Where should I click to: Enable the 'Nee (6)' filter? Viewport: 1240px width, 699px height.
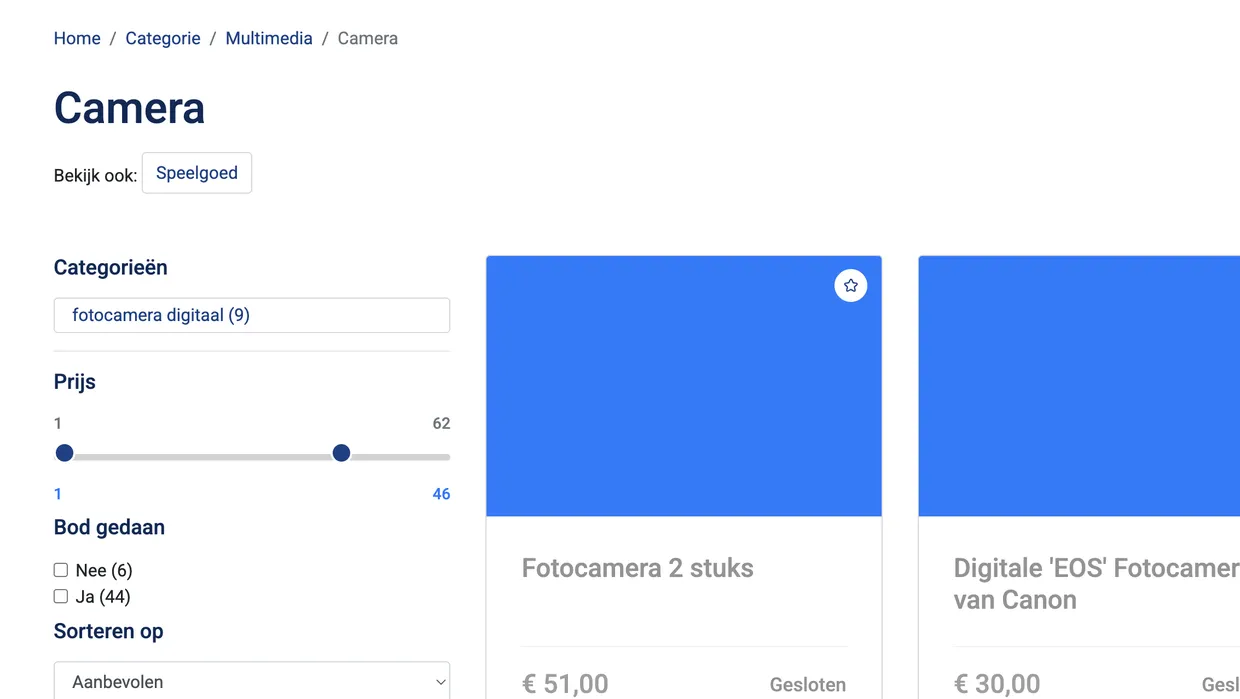[61, 569]
